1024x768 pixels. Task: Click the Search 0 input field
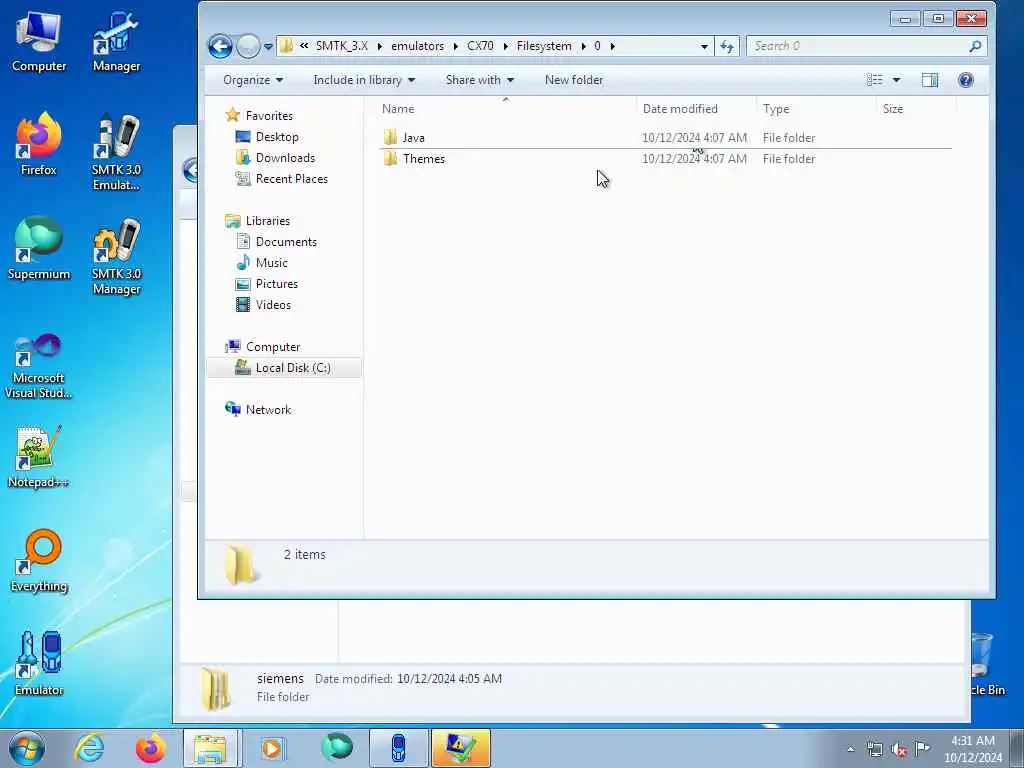pyautogui.click(x=857, y=46)
